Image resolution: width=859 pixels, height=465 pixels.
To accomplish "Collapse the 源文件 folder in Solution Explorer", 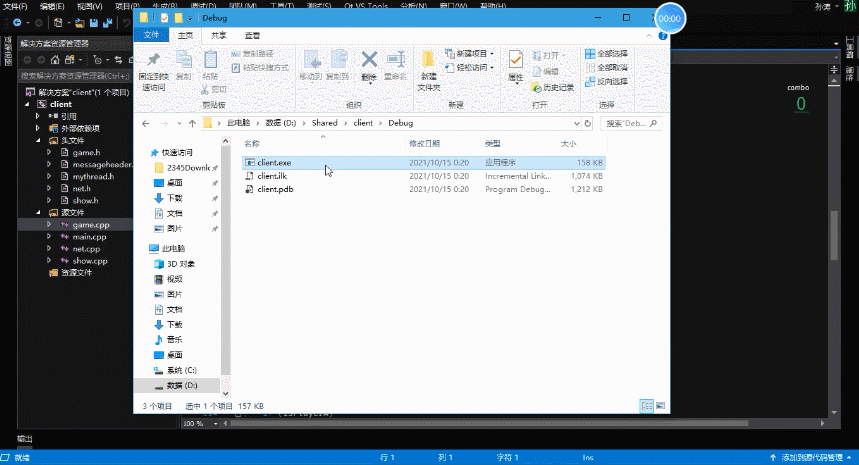I will tap(38, 213).
